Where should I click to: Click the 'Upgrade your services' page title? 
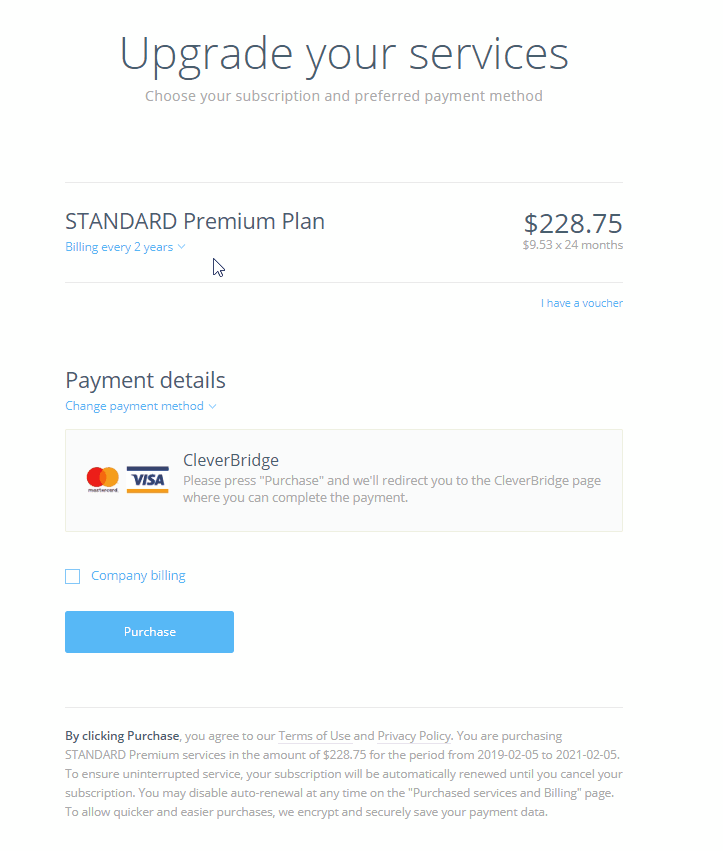click(x=344, y=52)
